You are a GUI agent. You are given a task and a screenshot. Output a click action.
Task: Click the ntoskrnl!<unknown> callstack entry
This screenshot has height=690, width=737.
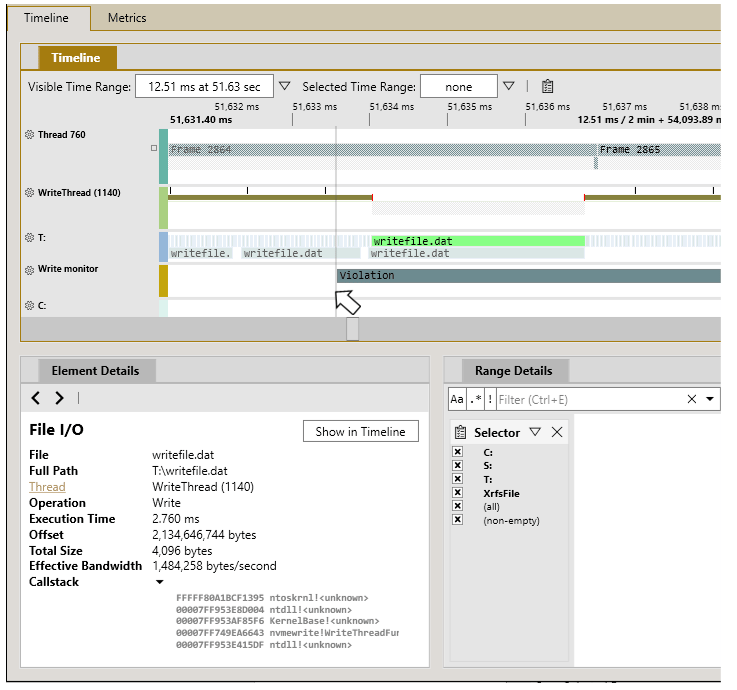click(x=272, y=598)
